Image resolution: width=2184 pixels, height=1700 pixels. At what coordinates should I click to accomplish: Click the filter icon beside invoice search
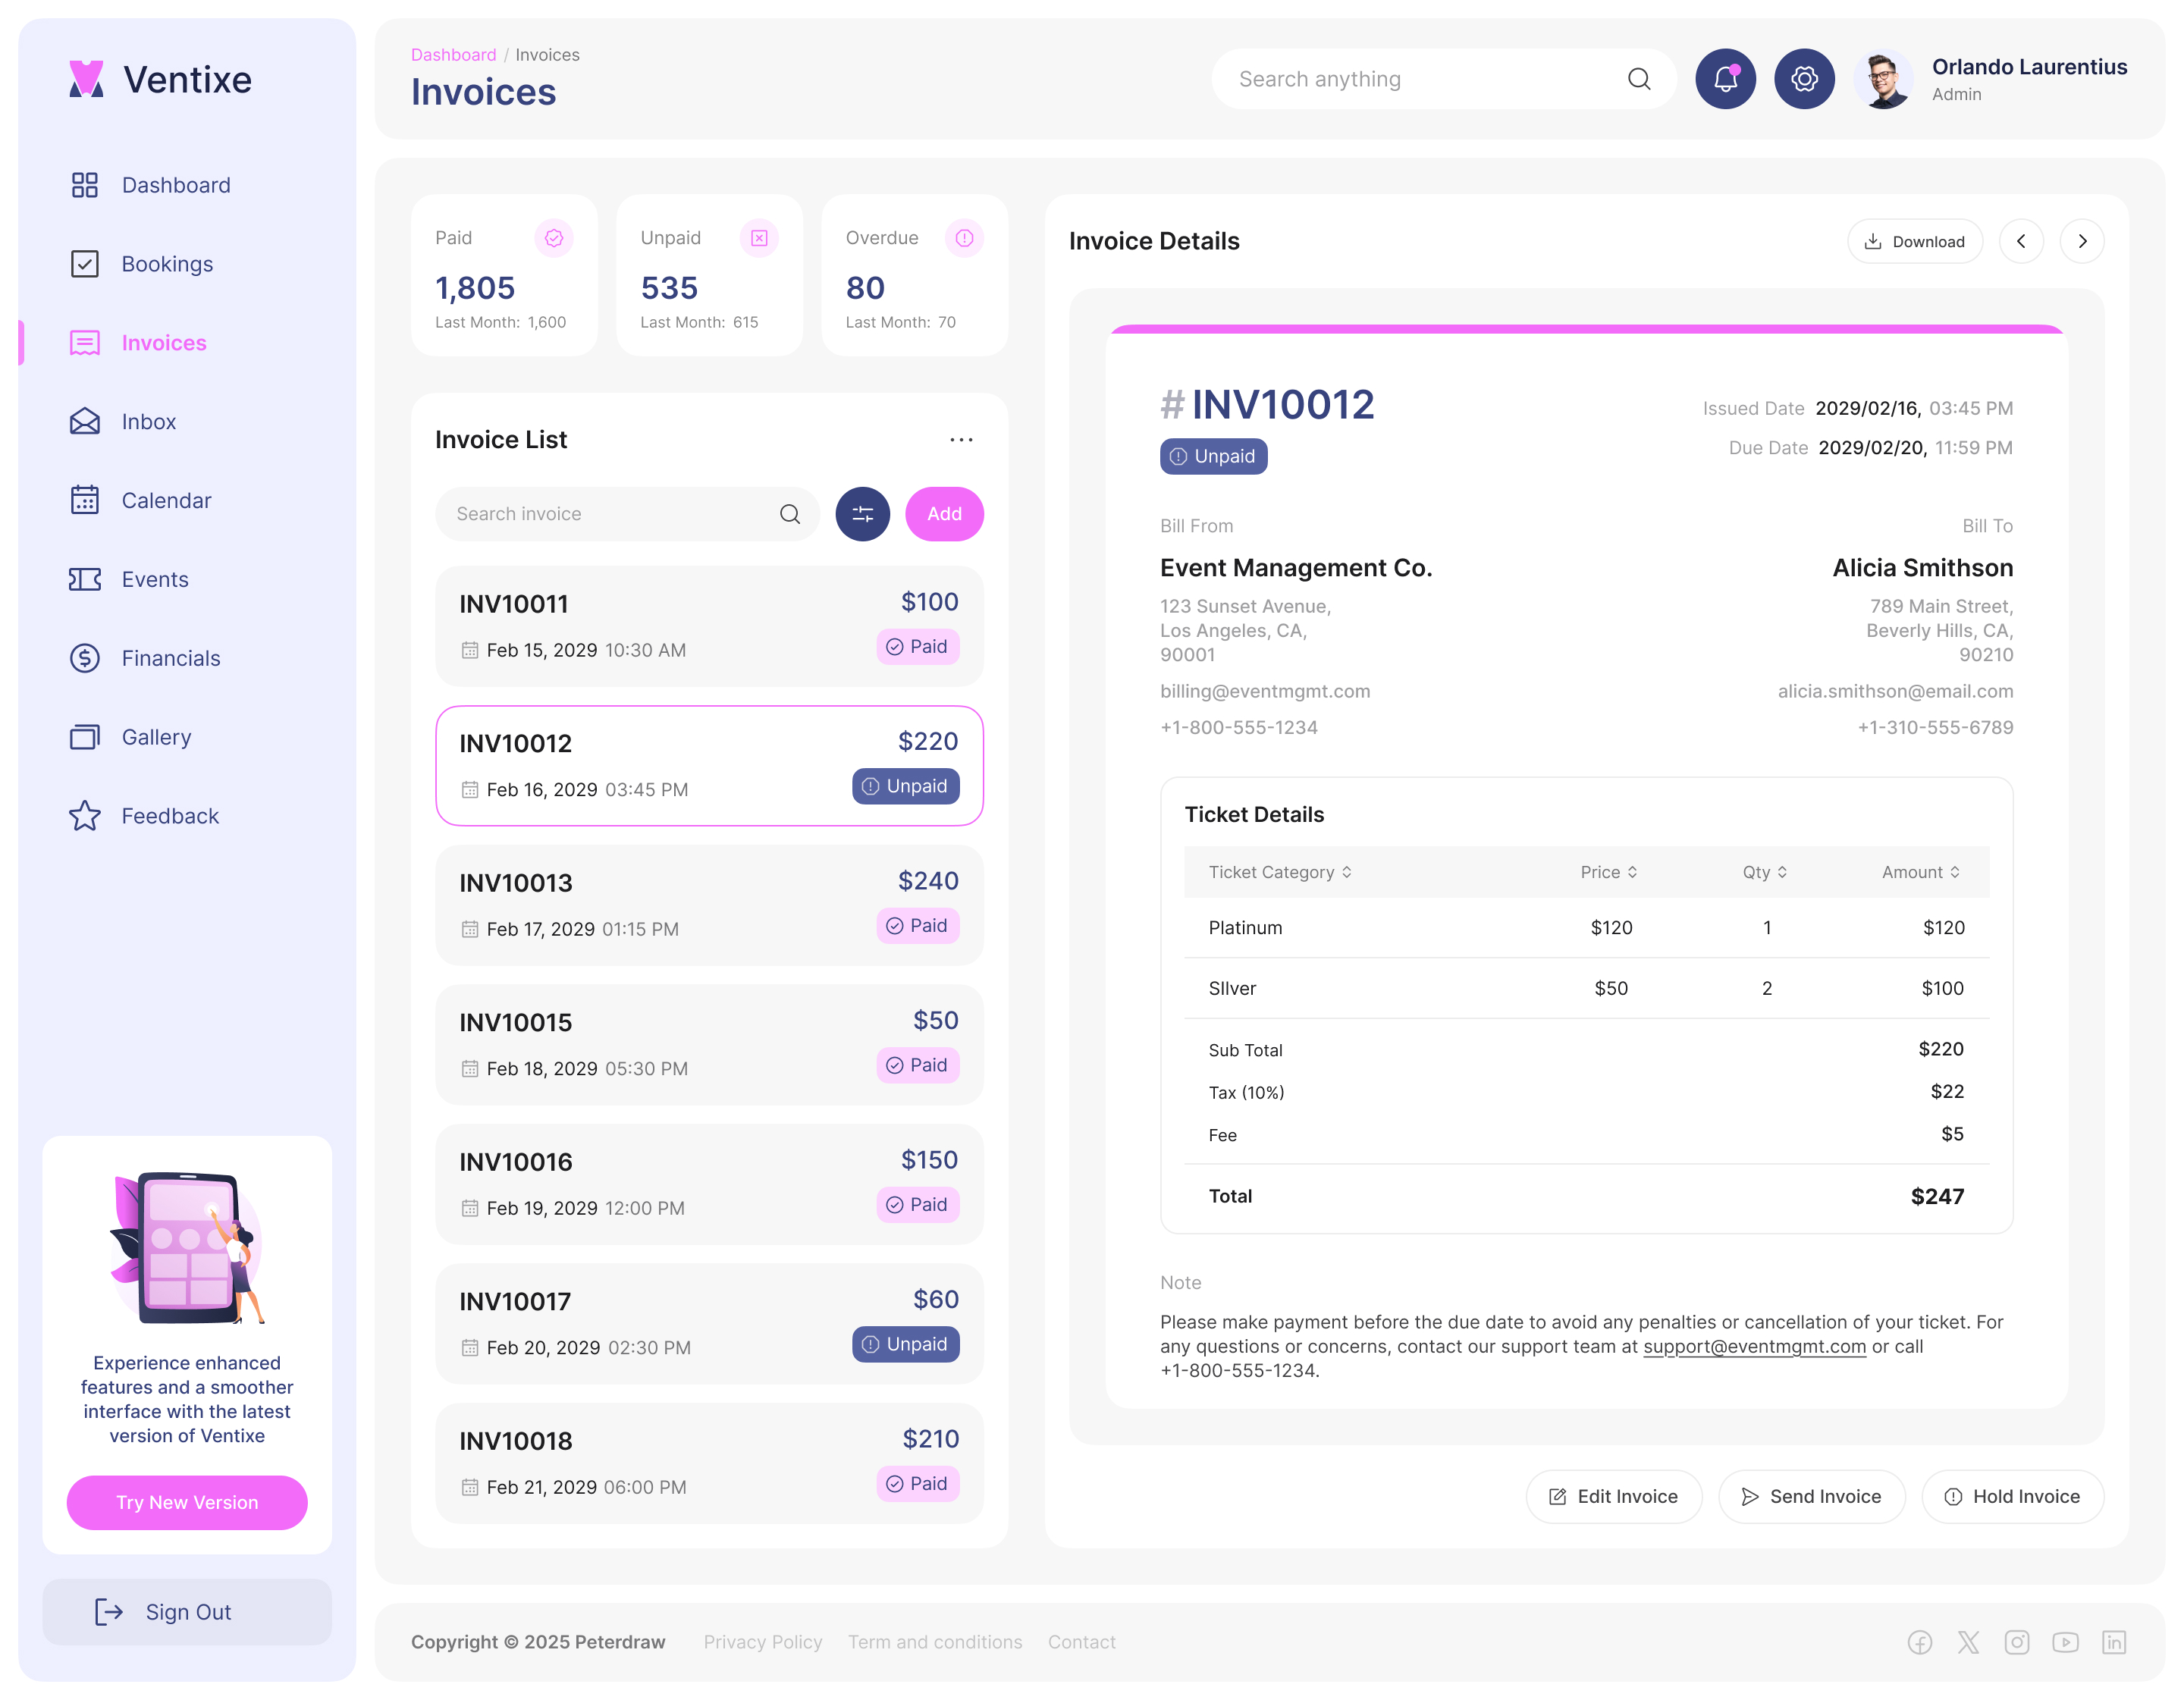click(x=862, y=513)
